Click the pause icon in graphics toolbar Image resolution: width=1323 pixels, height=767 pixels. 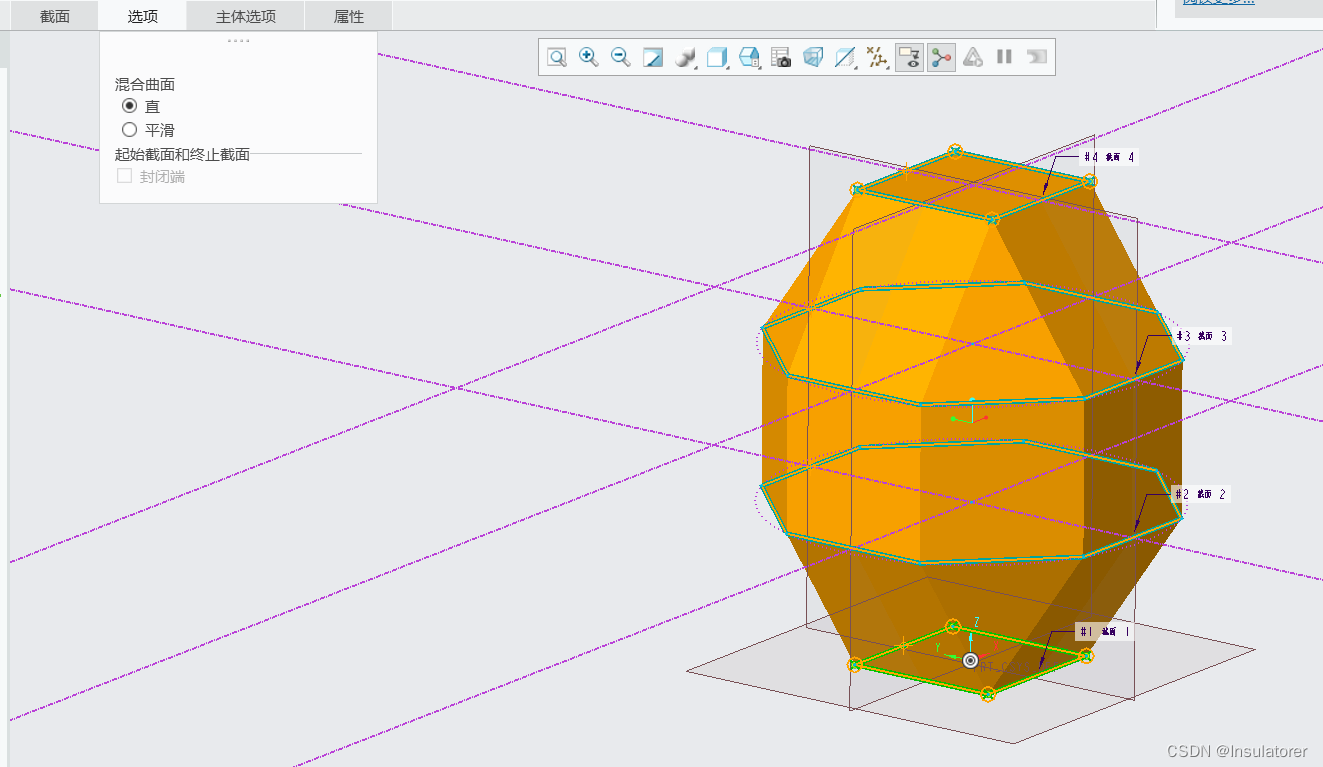click(1005, 58)
